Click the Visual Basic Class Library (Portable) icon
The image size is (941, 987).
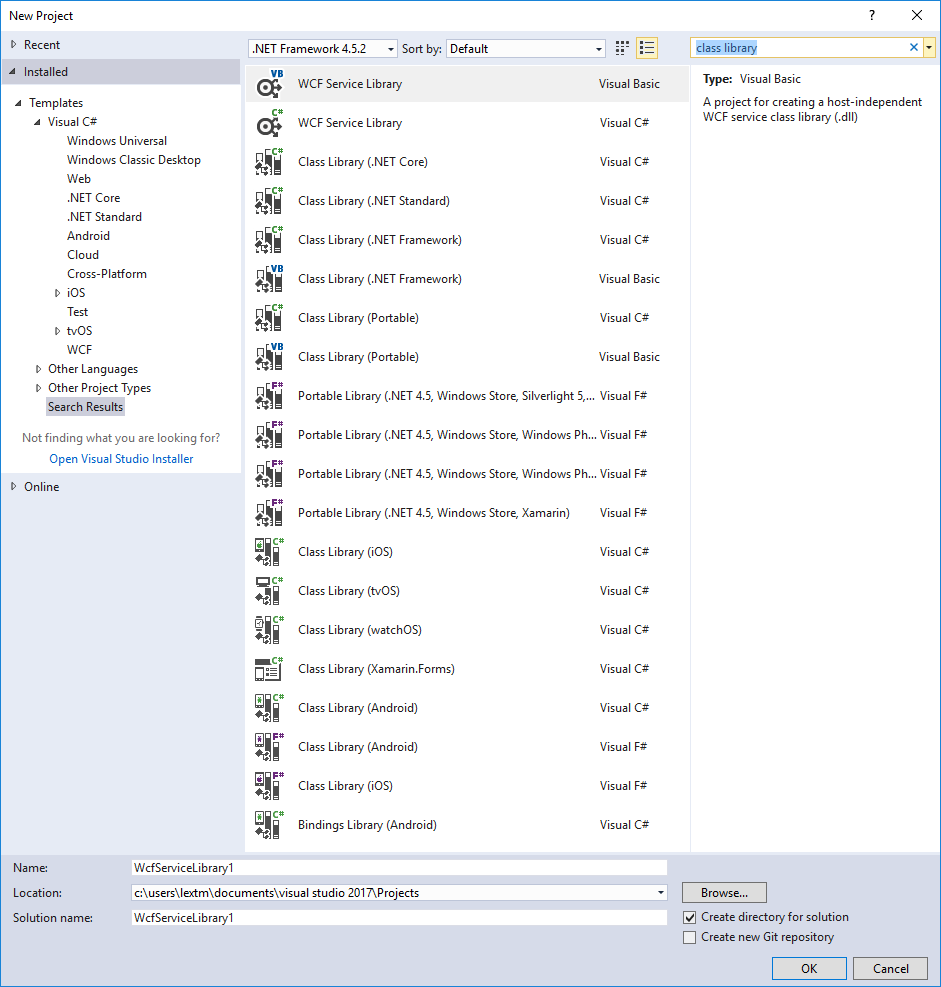pyautogui.click(x=268, y=356)
